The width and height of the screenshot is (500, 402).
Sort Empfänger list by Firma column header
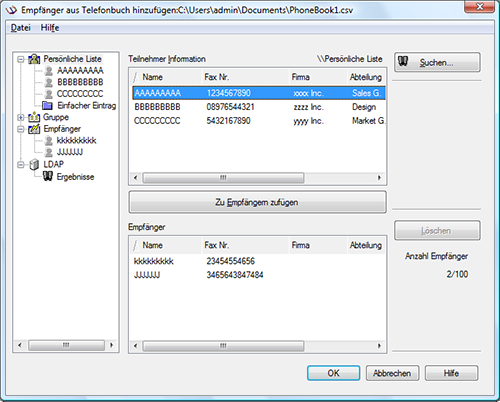pyautogui.click(x=318, y=246)
